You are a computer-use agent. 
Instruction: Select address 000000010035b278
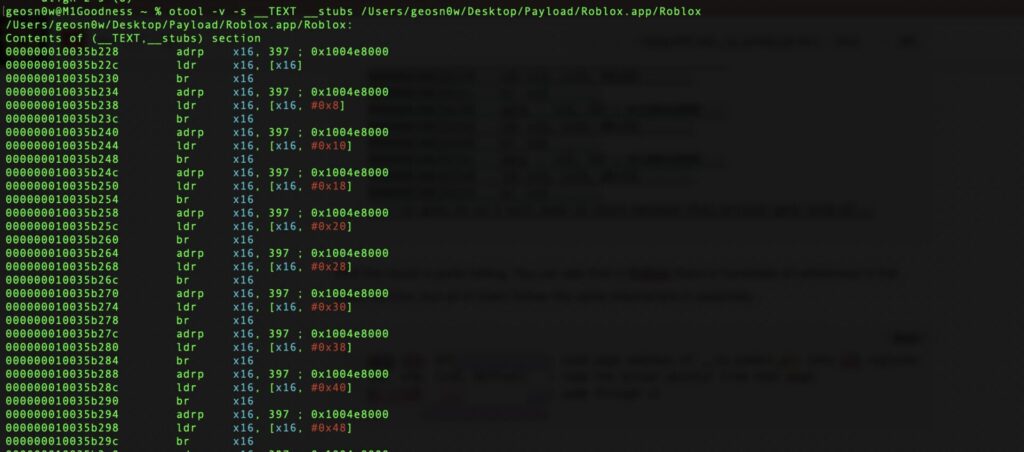pyautogui.click(x=63, y=321)
